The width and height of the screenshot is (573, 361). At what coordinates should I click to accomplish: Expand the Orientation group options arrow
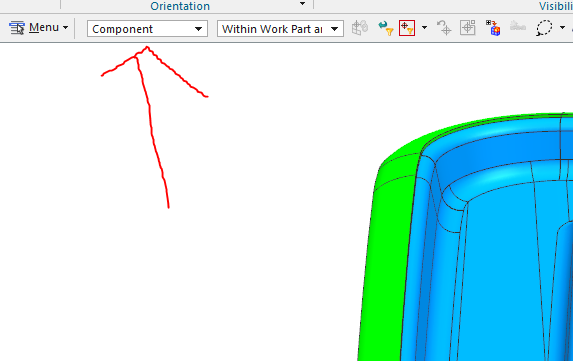click(302, 4)
